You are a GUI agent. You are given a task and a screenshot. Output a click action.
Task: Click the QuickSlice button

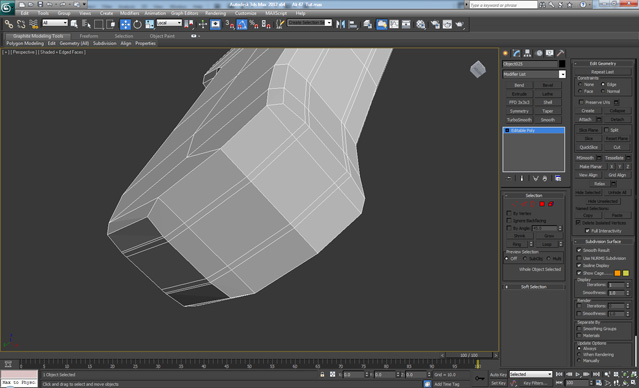tap(588, 147)
